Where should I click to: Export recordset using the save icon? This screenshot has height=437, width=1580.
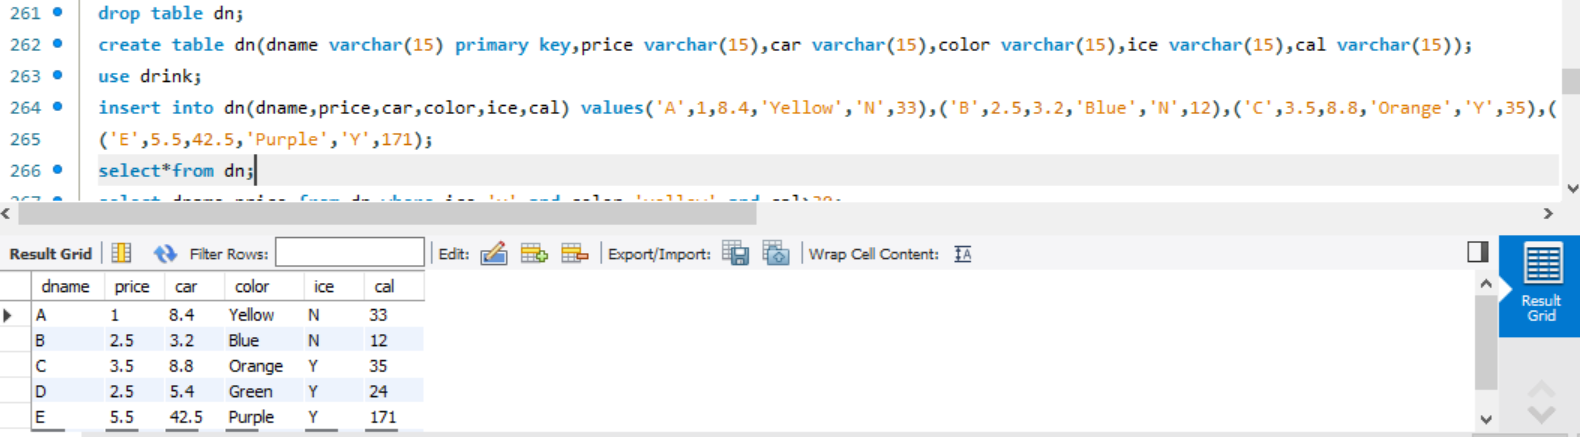click(x=735, y=254)
